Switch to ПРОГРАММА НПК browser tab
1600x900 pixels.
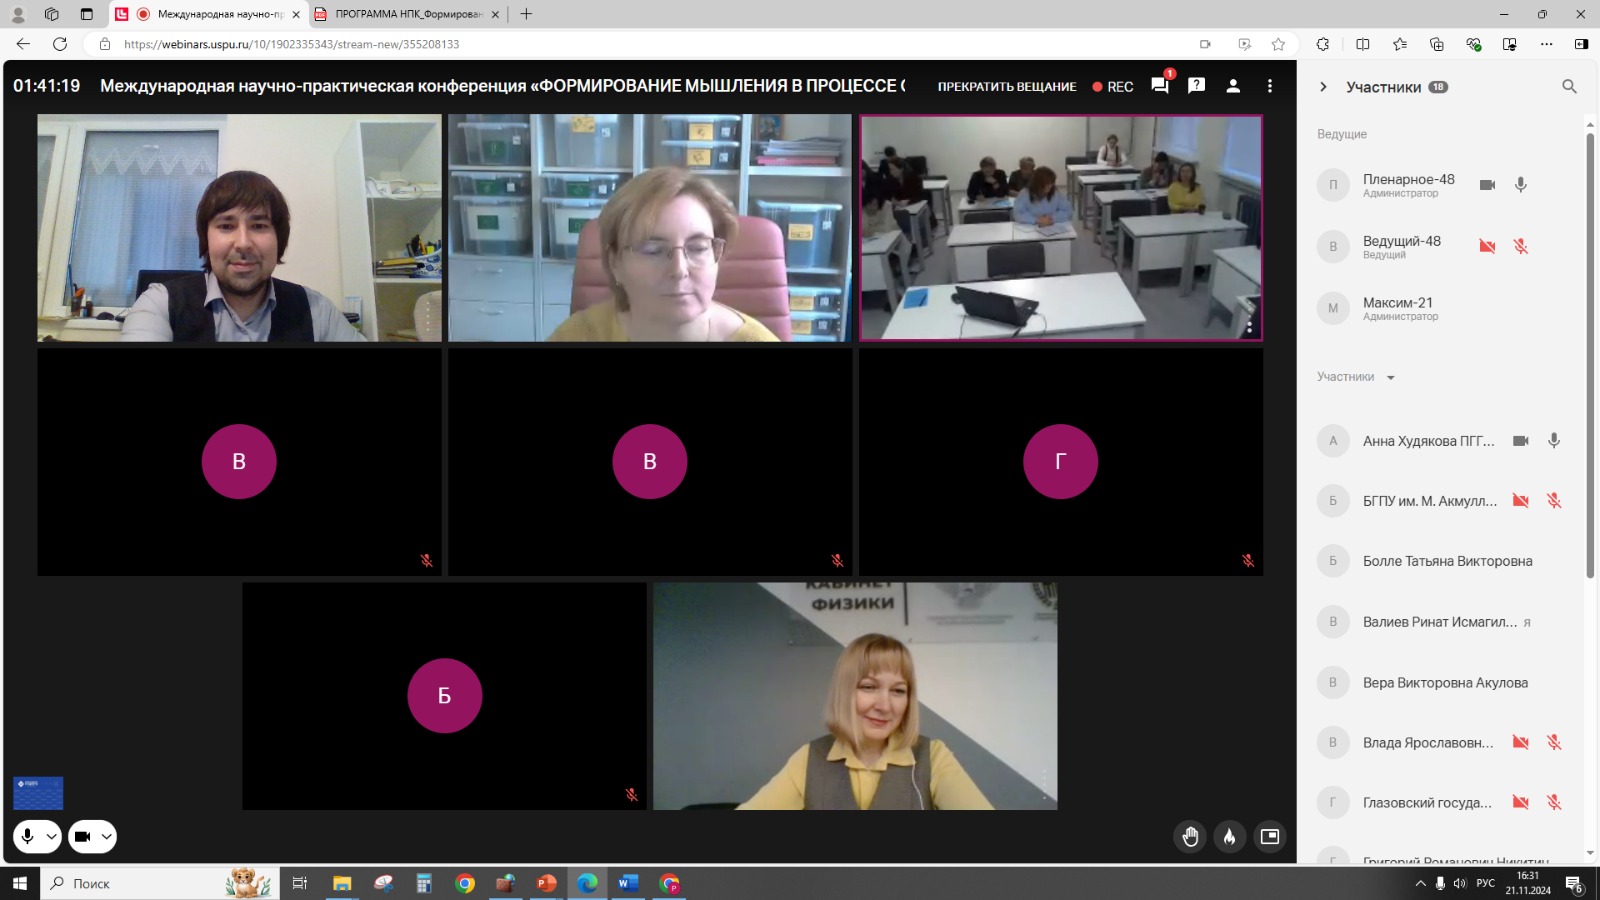(x=407, y=14)
